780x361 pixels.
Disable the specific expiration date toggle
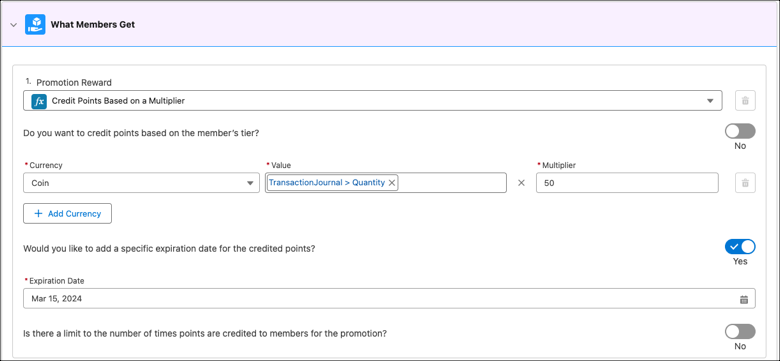pyautogui.click(x=740, y=247)
